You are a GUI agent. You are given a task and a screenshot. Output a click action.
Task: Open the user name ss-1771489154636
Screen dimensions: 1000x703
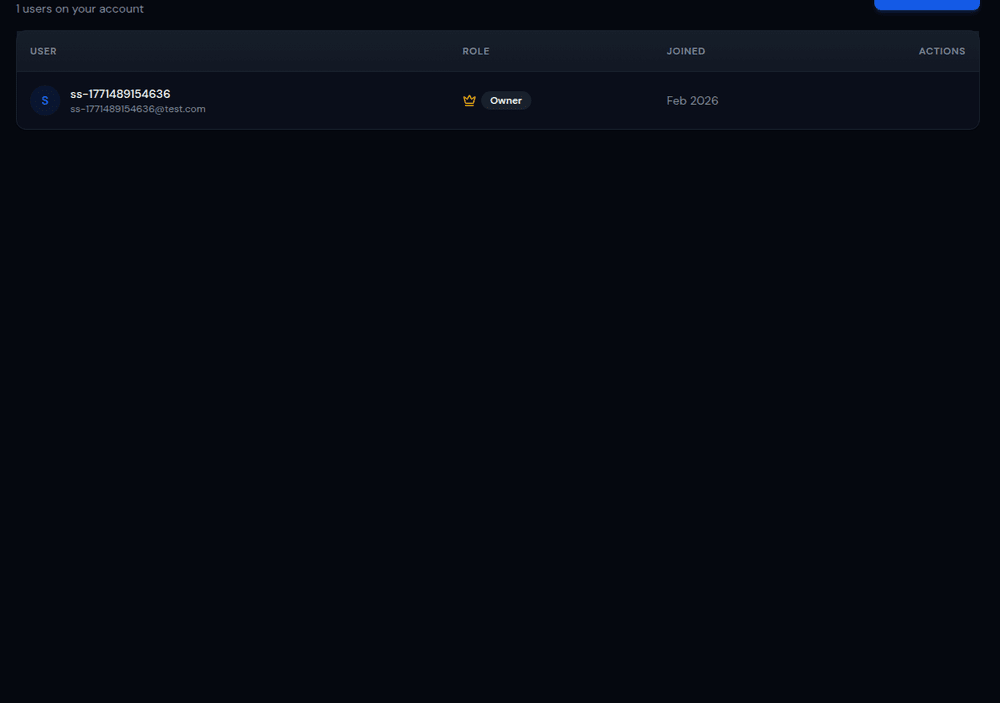pyautogui.click(x=120, y=94)
